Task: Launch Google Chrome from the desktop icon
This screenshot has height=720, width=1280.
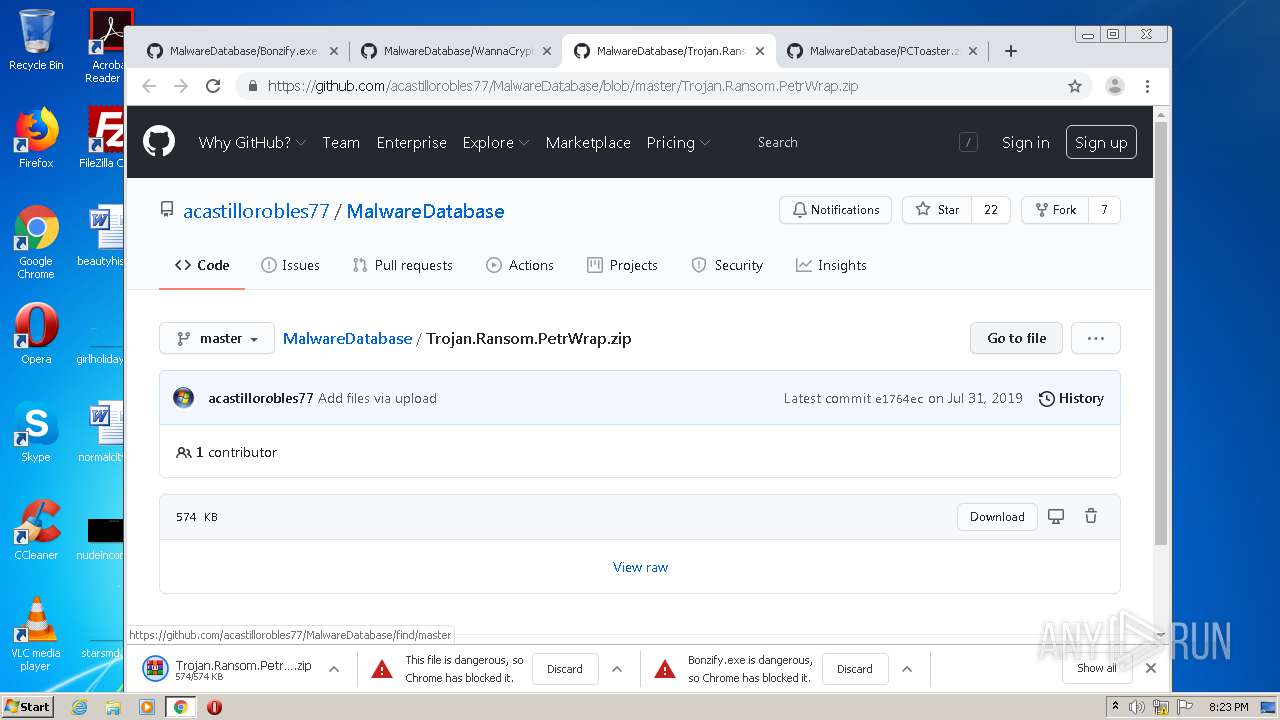Action: (36, 242)
